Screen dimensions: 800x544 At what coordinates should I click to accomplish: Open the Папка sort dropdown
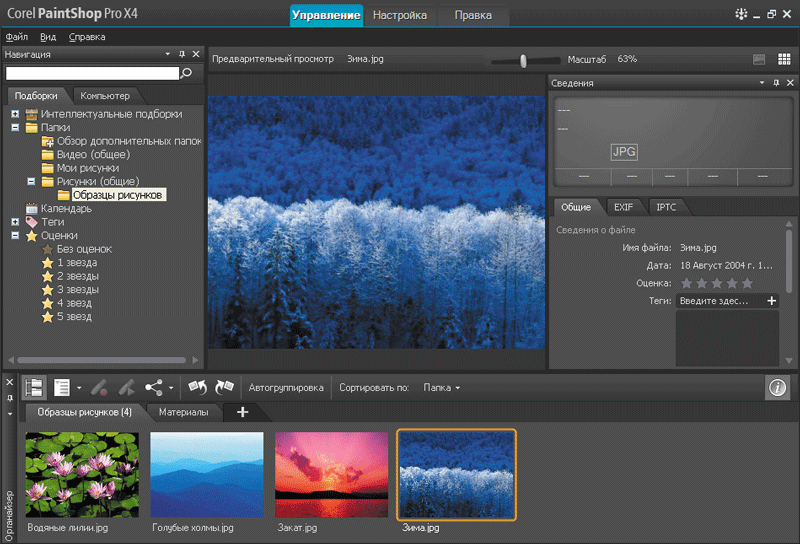(x=441, y=387)
